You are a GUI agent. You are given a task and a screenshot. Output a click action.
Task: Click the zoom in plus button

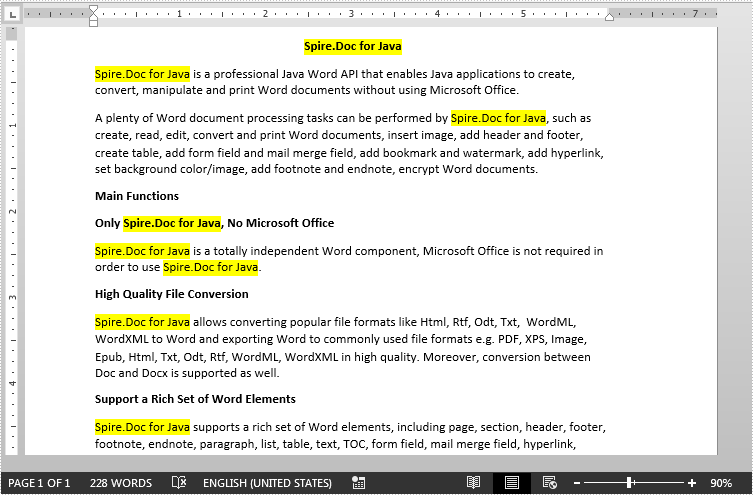(692, 483)
